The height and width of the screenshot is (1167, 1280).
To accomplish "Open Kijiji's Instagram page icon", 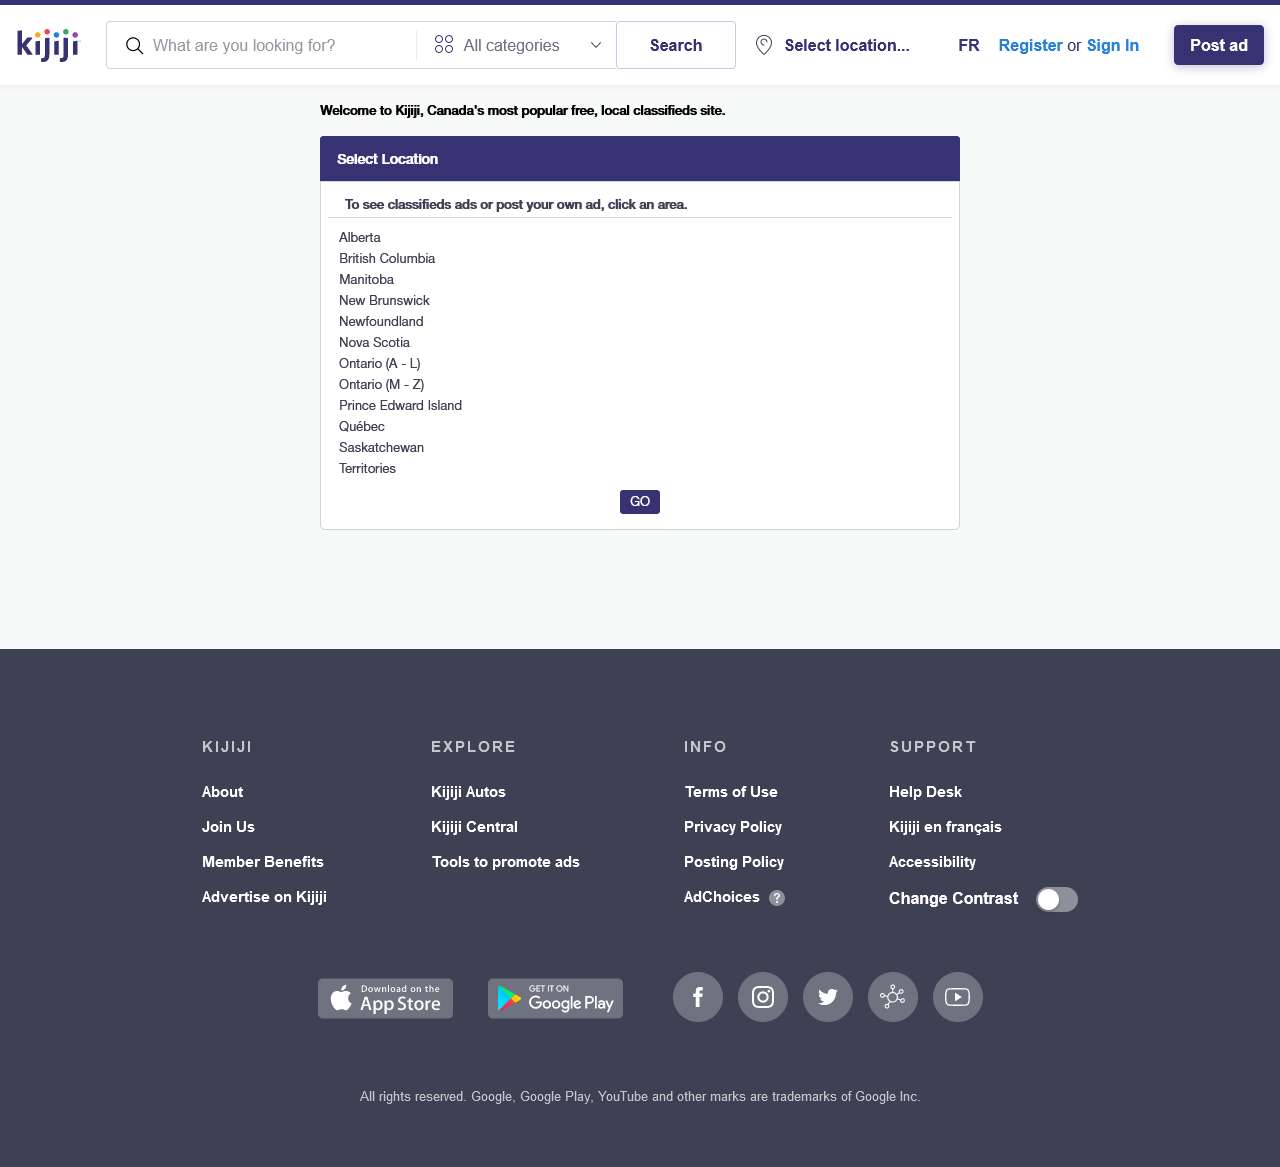I will [x=763, y=997].
